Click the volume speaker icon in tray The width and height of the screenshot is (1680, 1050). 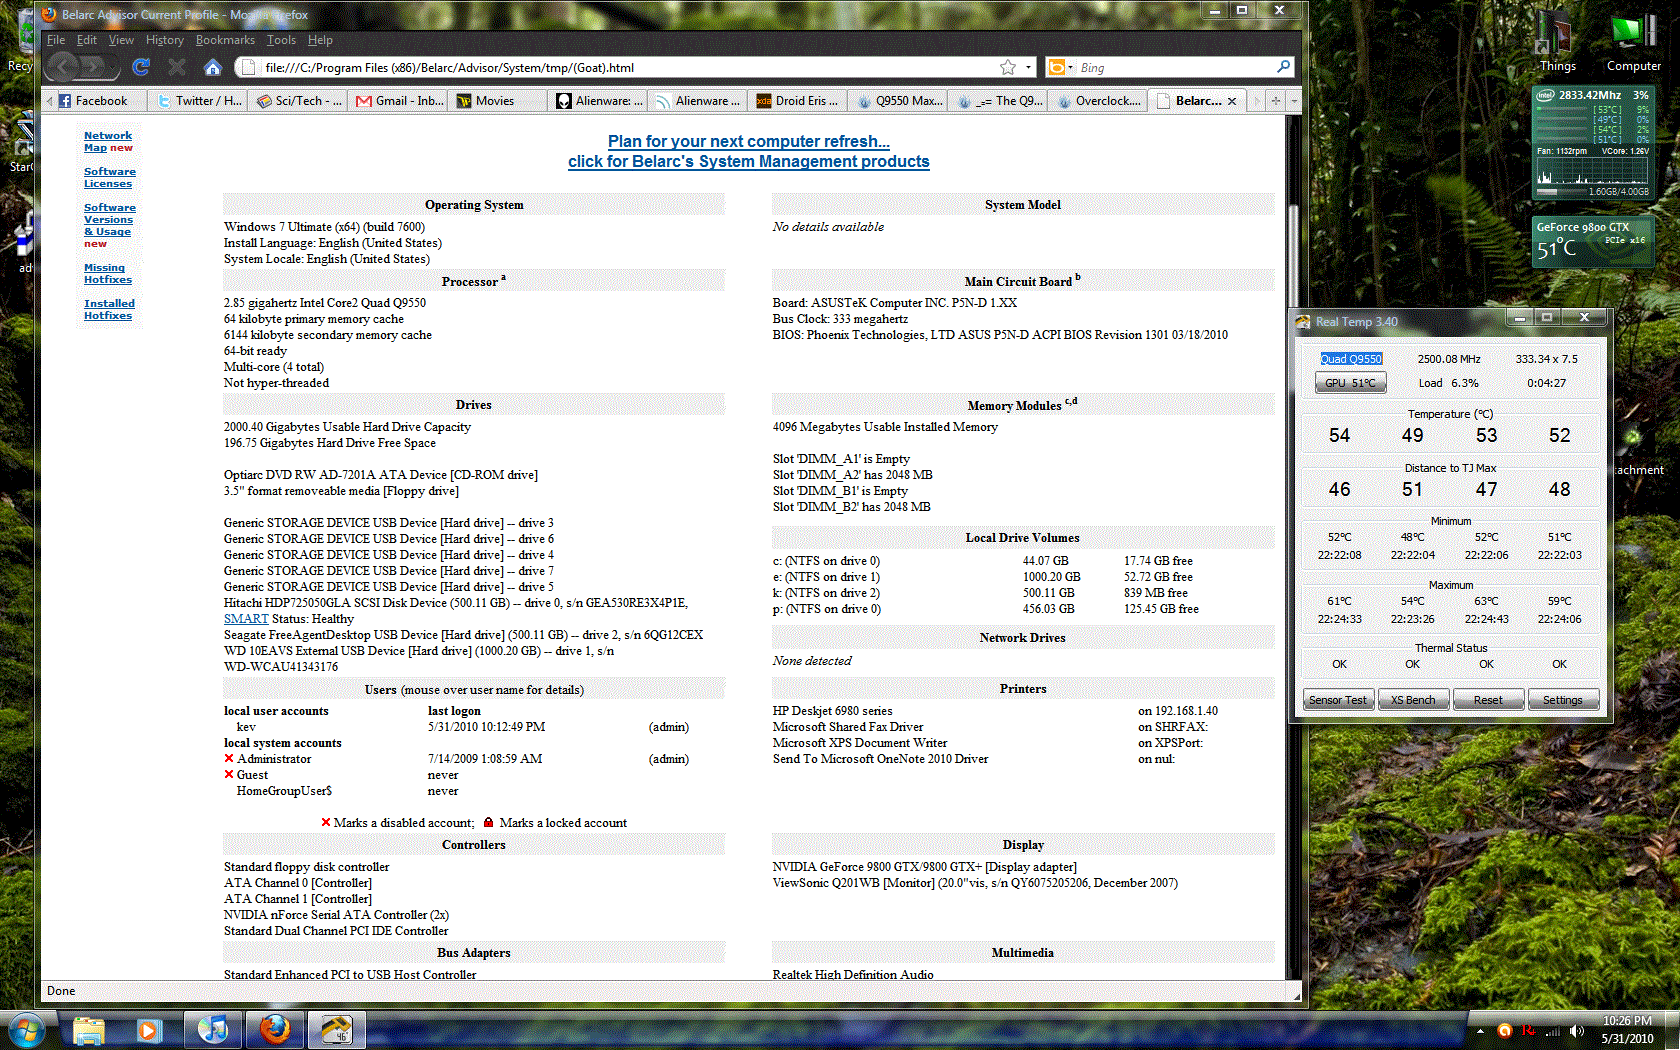(x=1577, y=1031)
